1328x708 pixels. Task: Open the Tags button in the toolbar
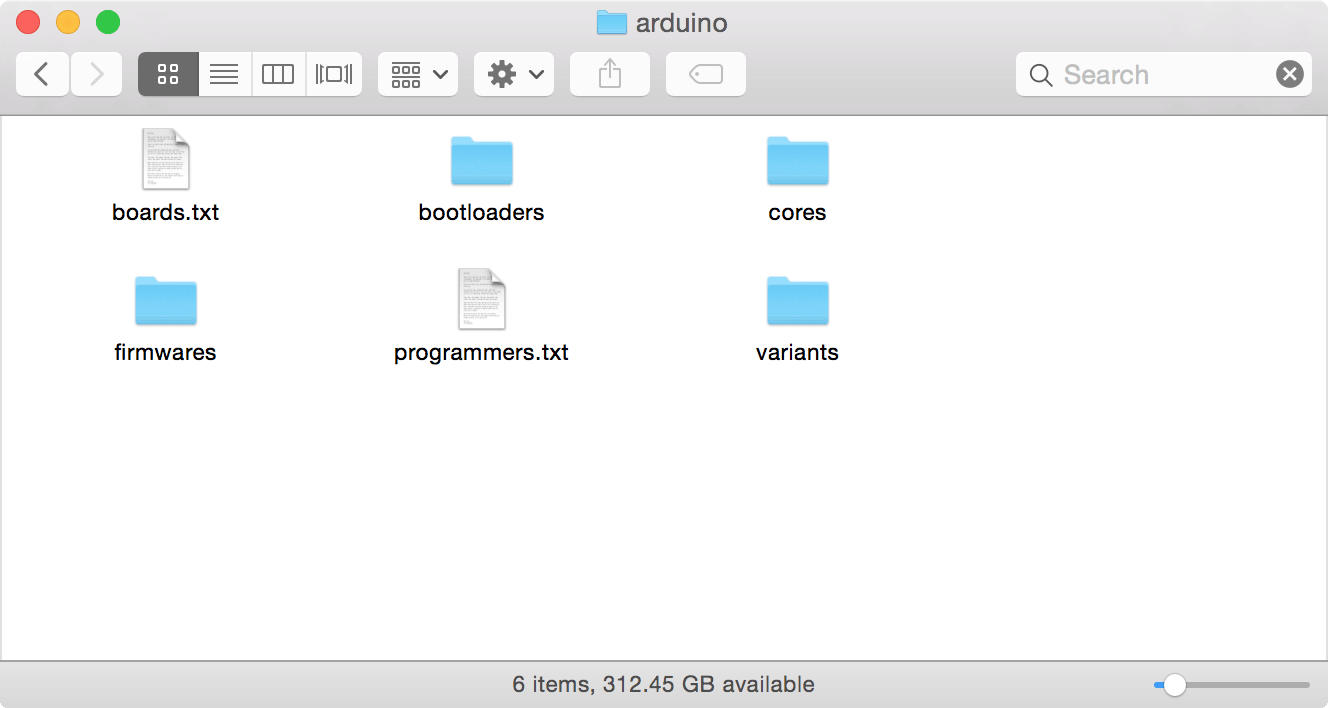pyautogui.click(x=705, y=73)
